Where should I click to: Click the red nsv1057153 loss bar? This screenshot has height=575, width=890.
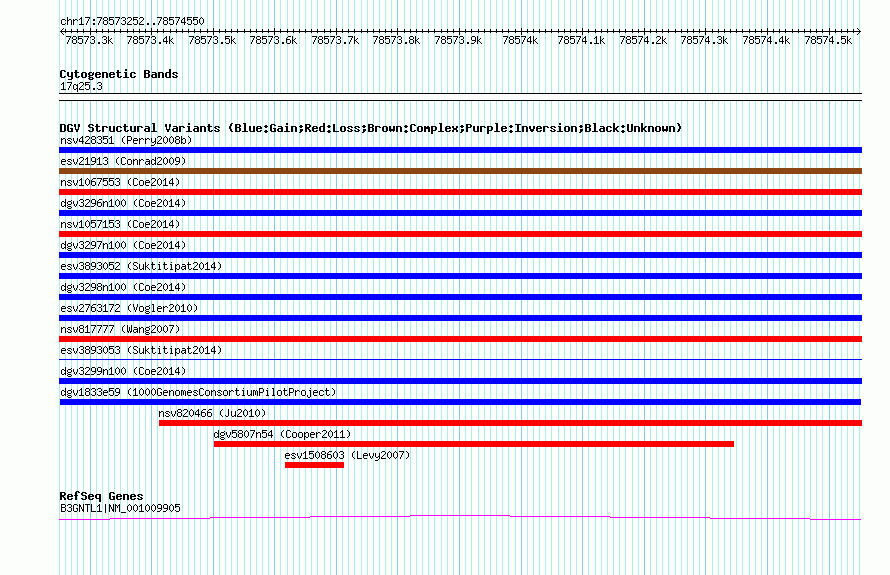(x=460, y=234)
